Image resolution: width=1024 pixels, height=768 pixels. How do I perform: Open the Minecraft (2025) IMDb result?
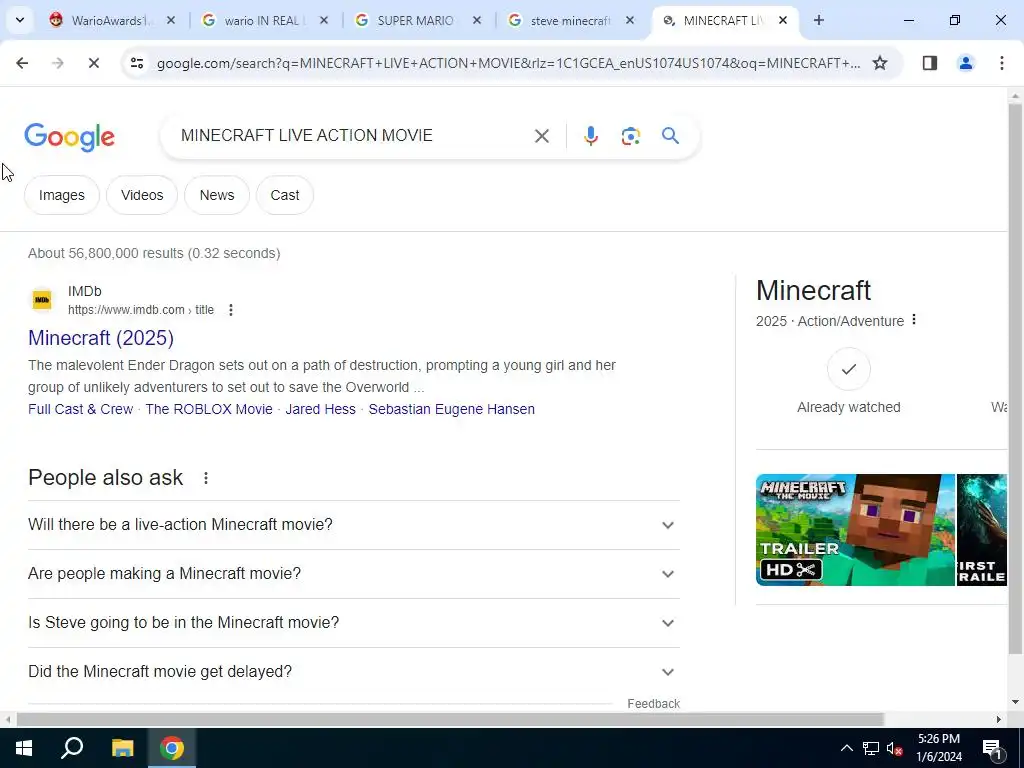(101, 338)
